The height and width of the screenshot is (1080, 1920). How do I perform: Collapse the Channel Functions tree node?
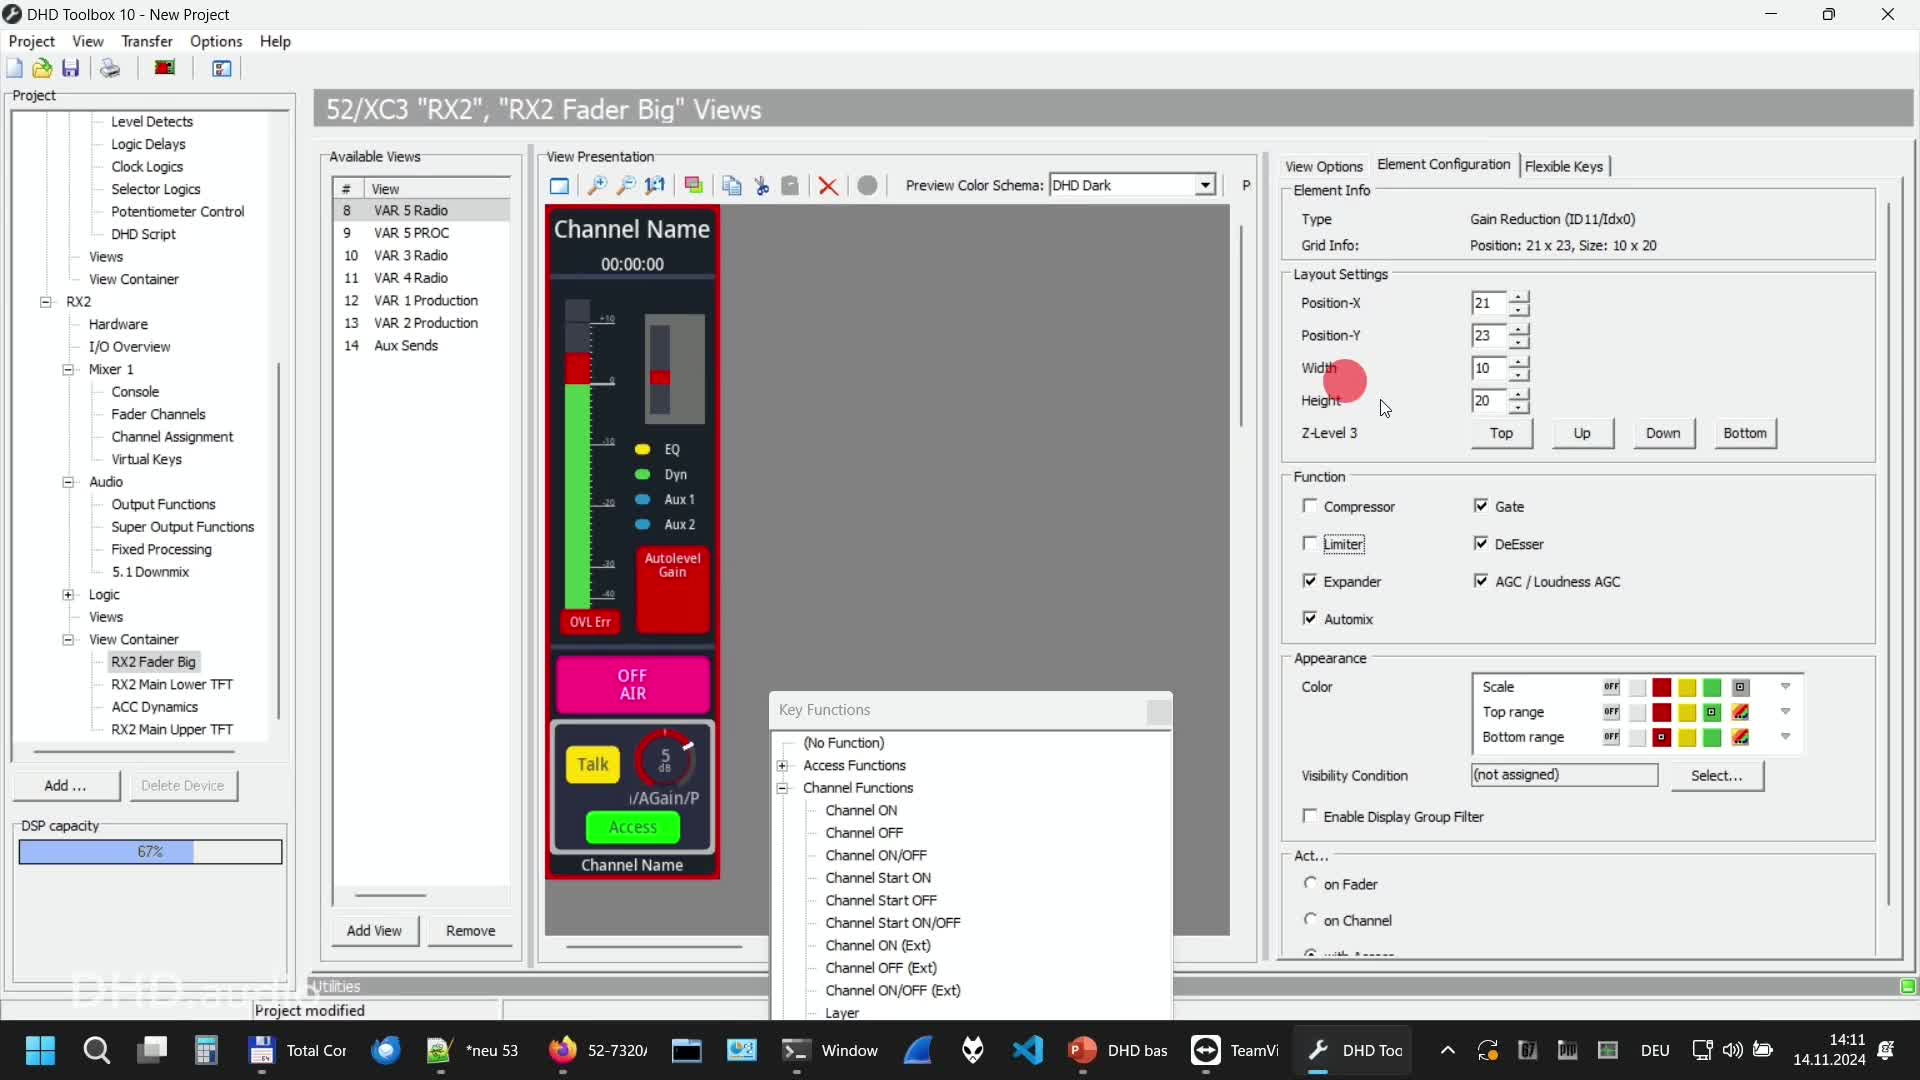tap(783, 788)
